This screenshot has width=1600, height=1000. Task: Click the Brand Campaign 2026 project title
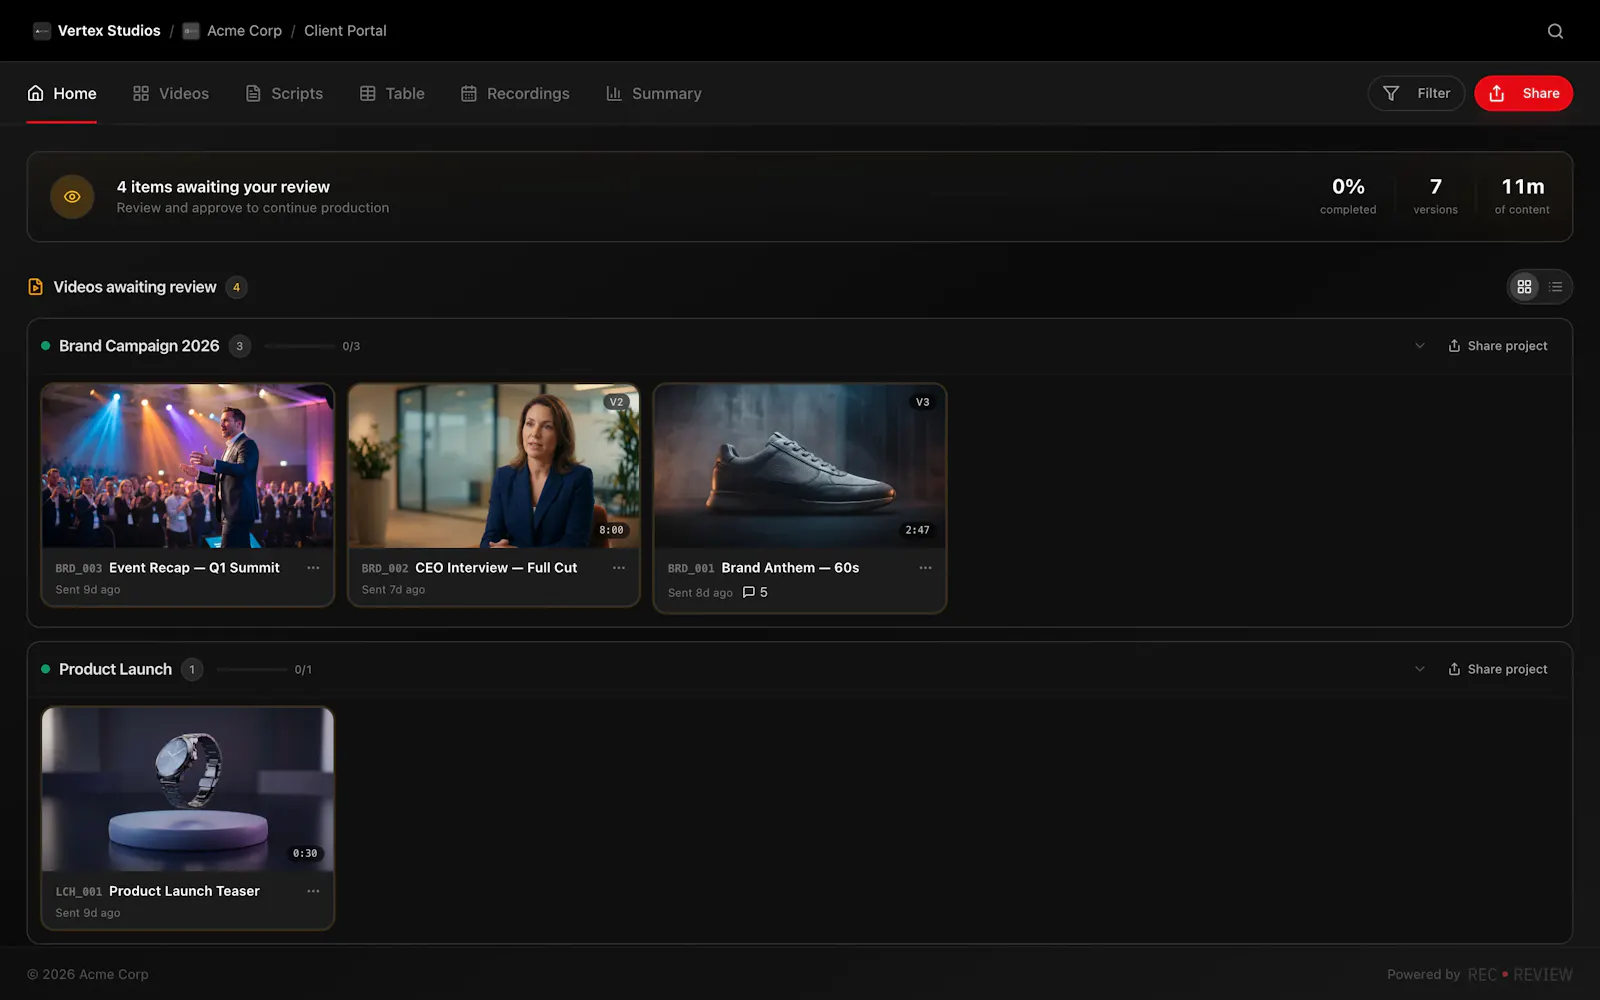[139, 346]
